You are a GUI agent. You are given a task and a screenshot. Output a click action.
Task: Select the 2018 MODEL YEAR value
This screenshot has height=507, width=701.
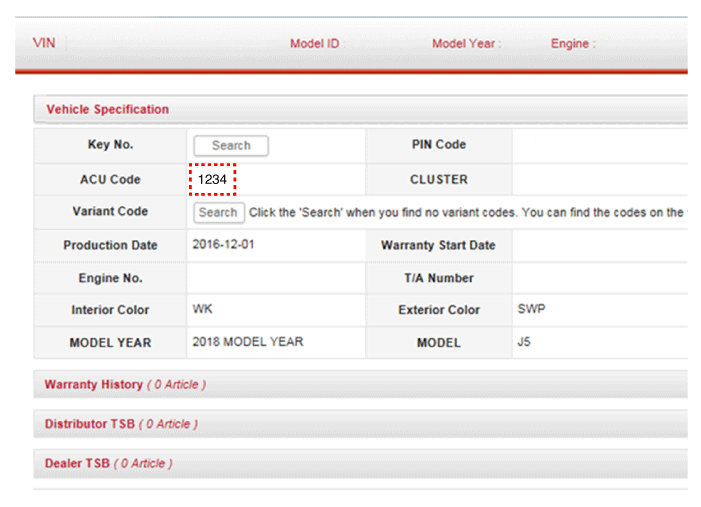tap(248, 342)
